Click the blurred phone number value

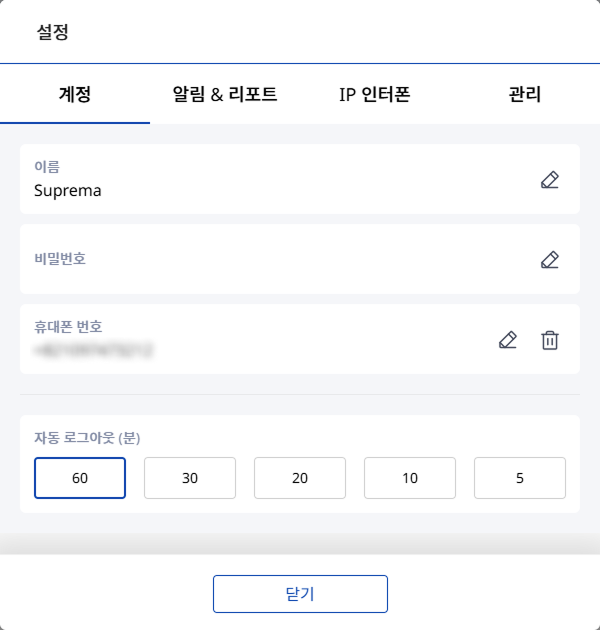click(x=92, y=350)
